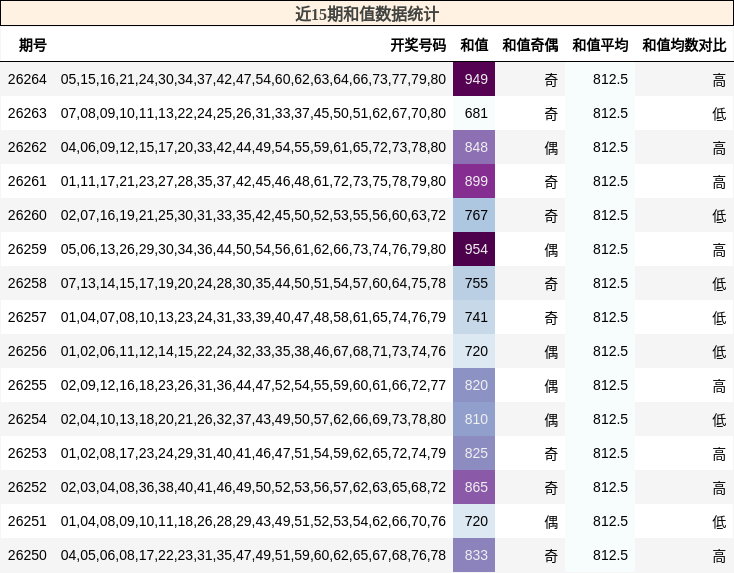Select winning numbers of period 26263

[253, 113]
